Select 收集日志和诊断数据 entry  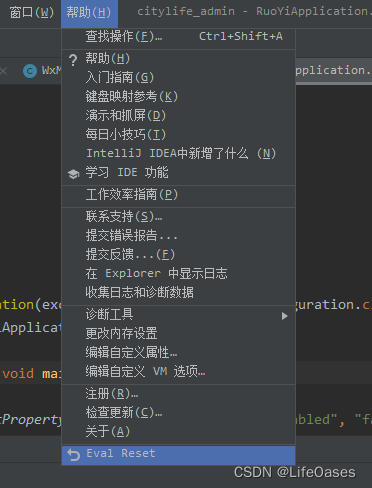[178, 293]
